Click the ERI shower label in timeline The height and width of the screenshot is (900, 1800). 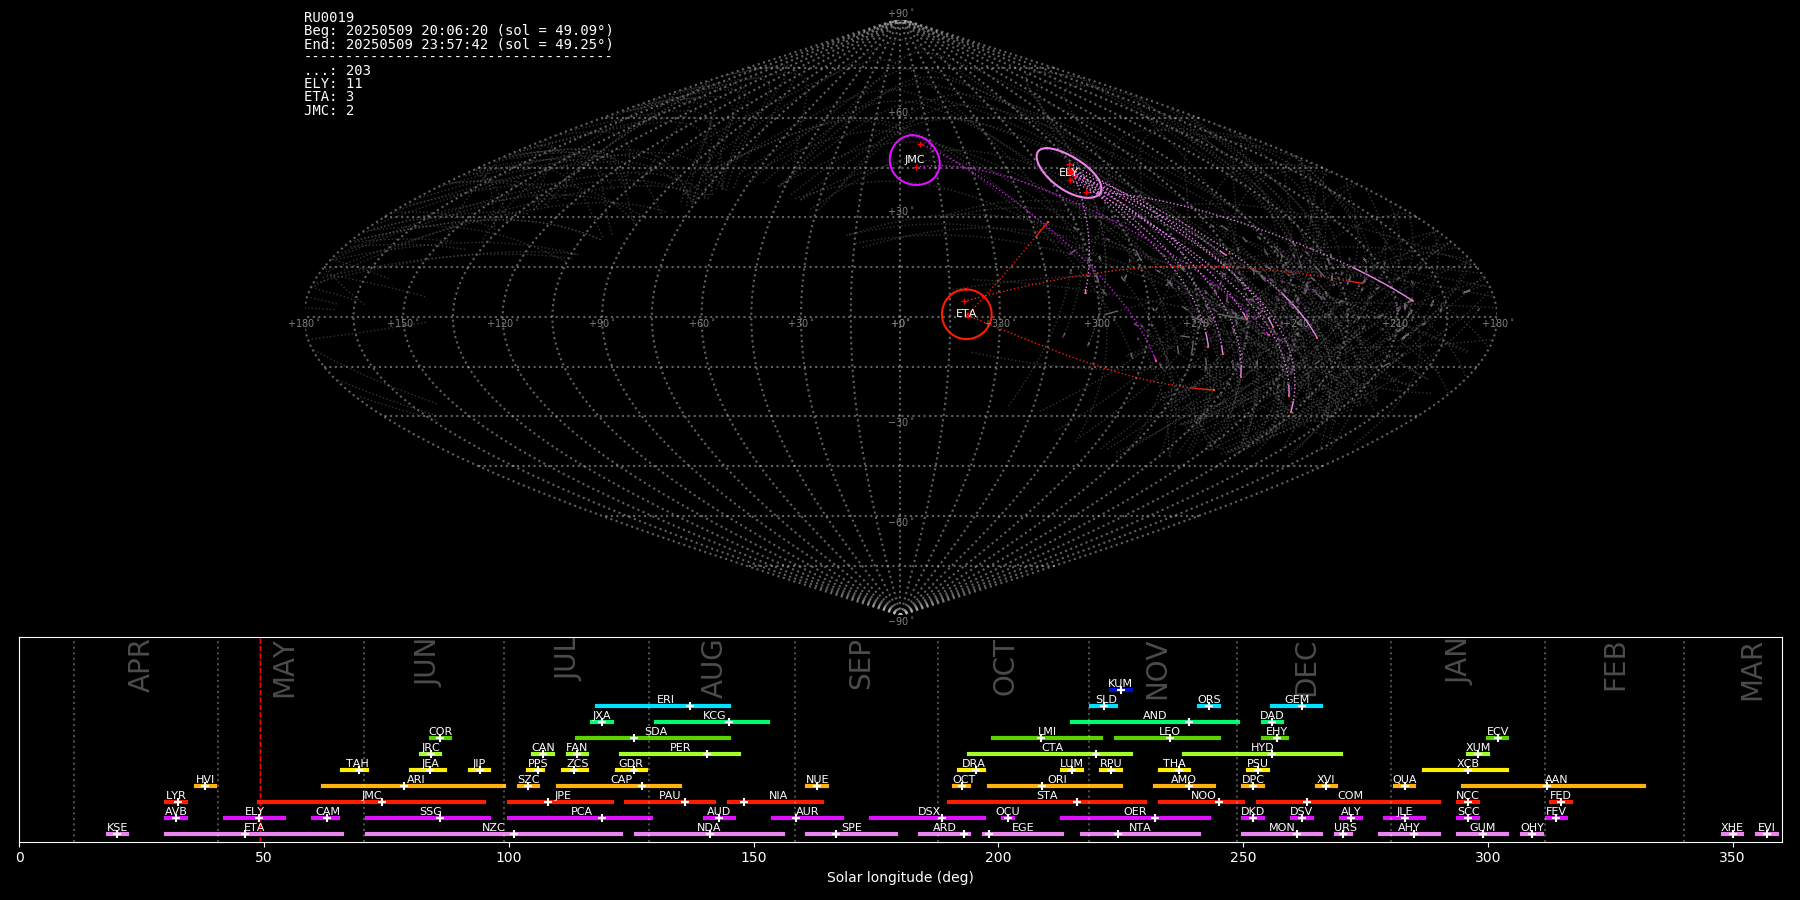point(665,700)
